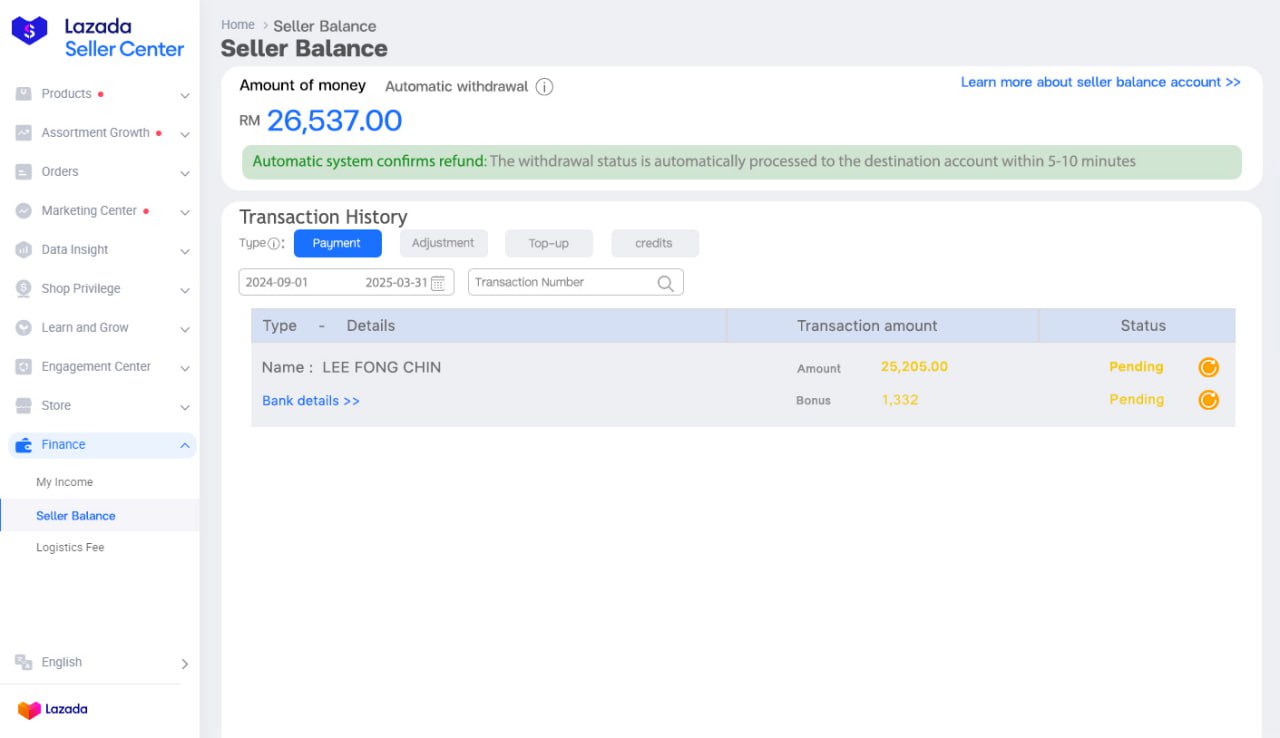
Task: Click the Lazada Seller Center logo
Action: 98,38
